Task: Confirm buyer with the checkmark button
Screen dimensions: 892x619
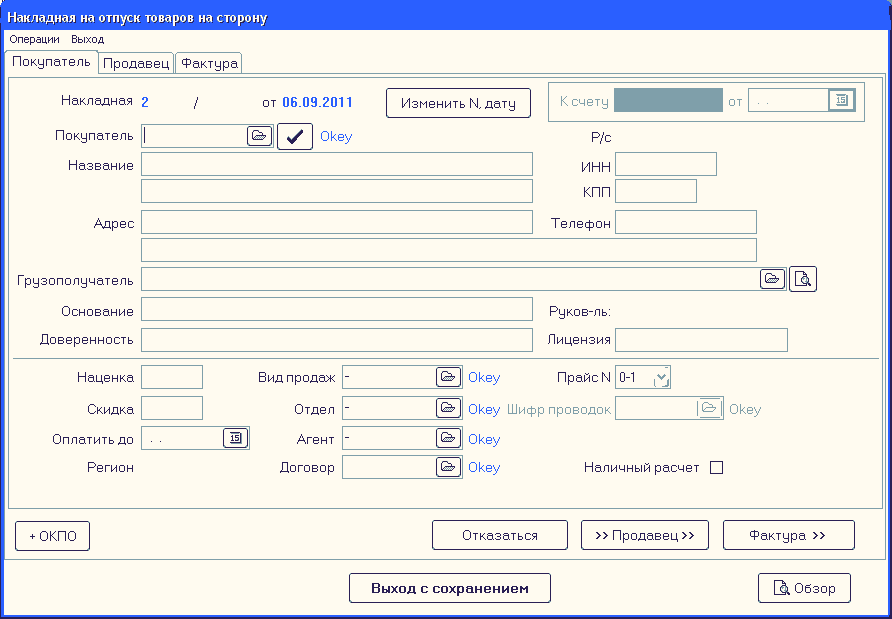Action: (295, 137)
